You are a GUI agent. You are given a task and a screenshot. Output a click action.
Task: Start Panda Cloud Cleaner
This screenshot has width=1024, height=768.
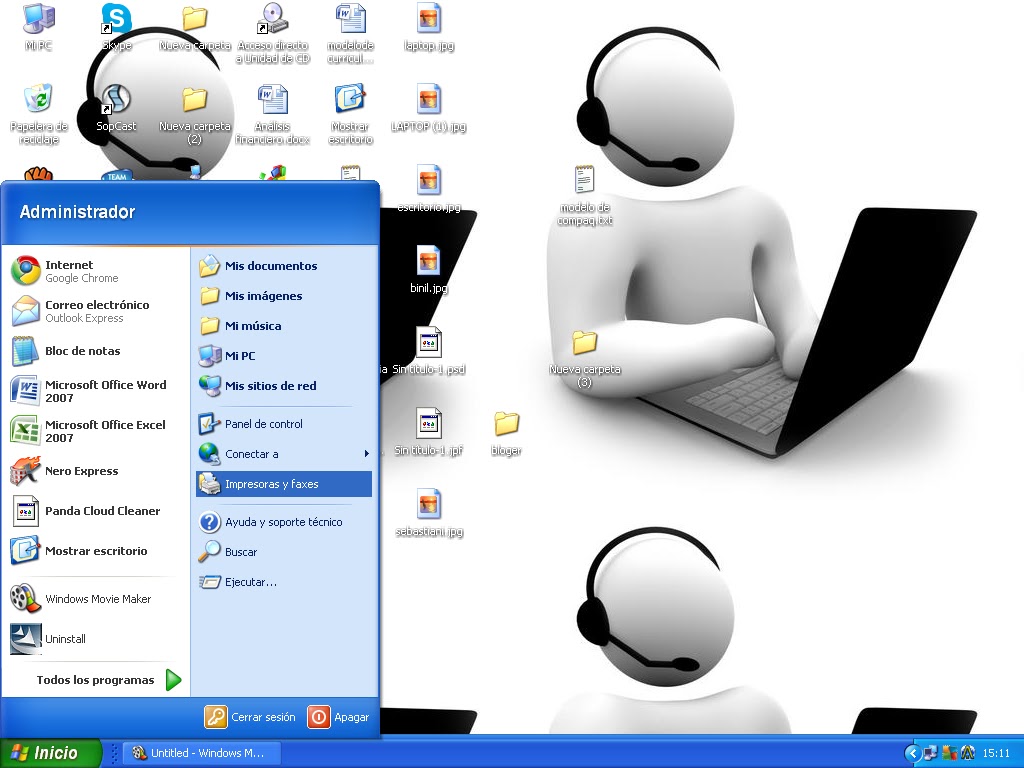click(95, 510)
